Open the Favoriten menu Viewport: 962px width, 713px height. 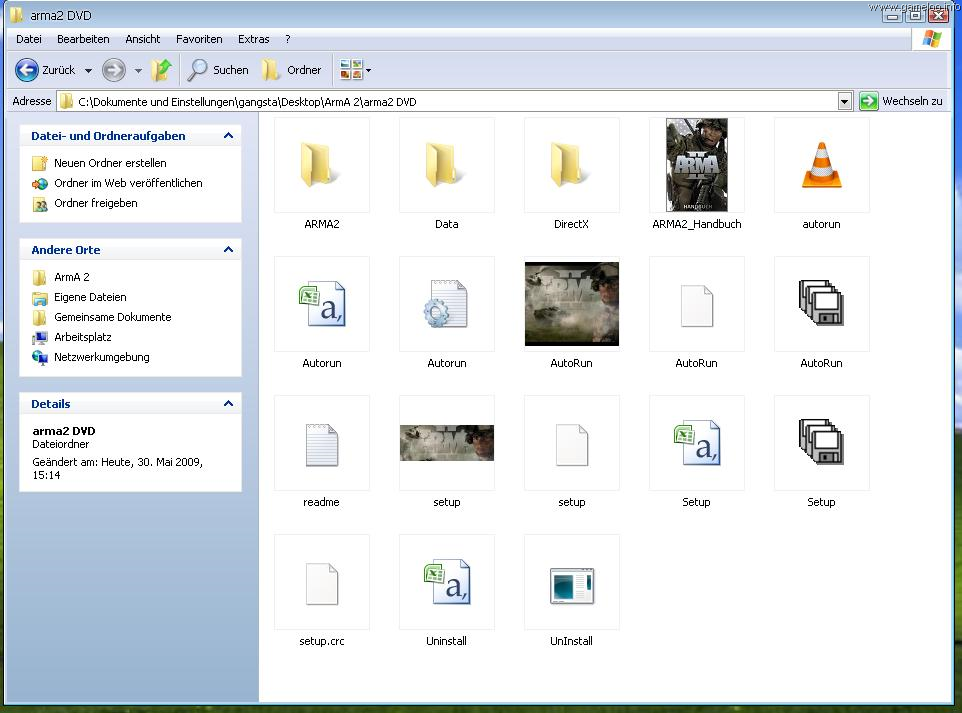(199, 39)
